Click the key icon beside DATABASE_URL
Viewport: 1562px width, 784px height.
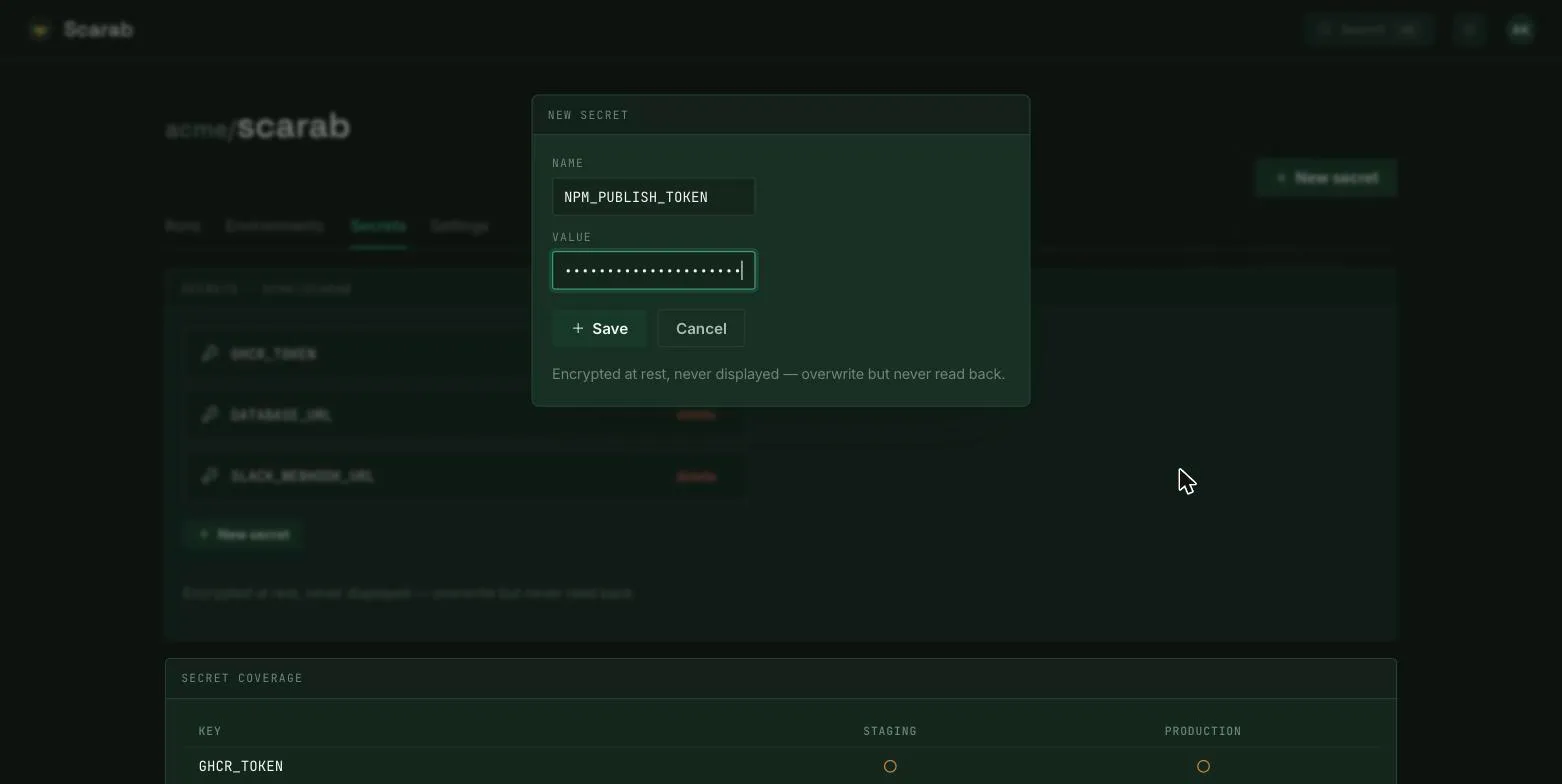209,414
